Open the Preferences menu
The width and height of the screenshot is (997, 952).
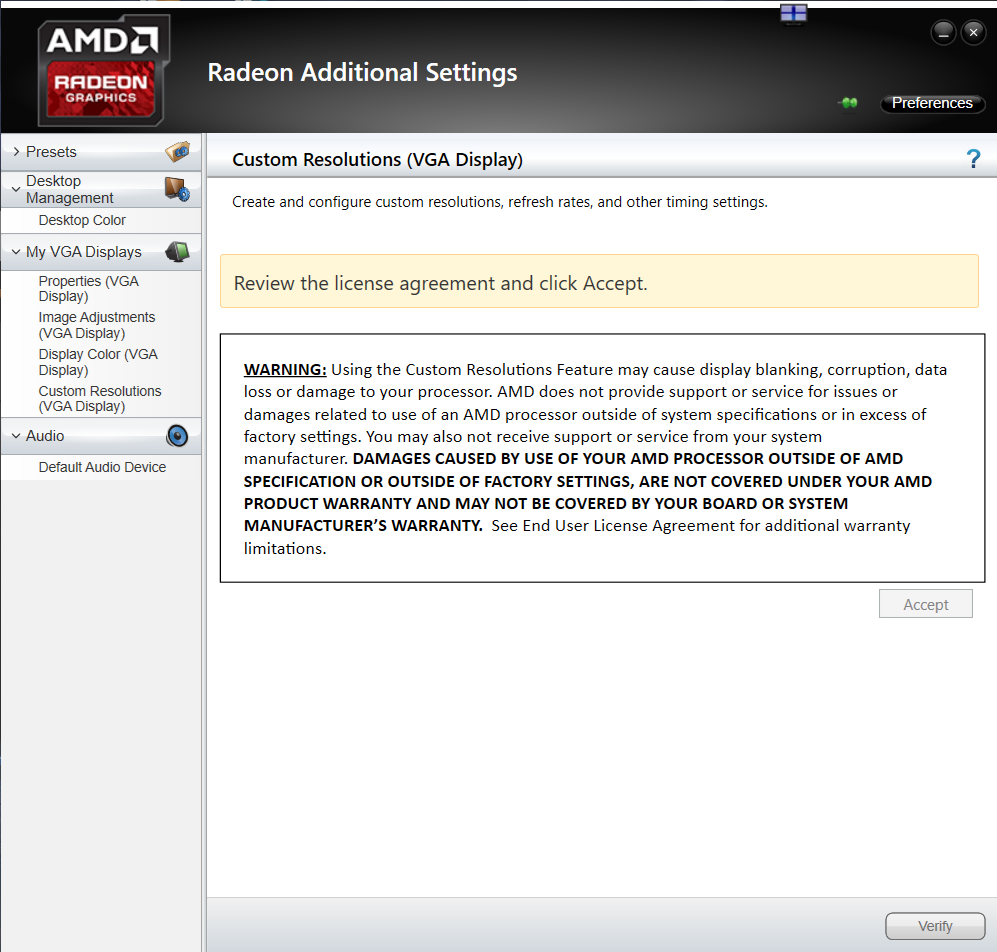(x=932, y=103)
